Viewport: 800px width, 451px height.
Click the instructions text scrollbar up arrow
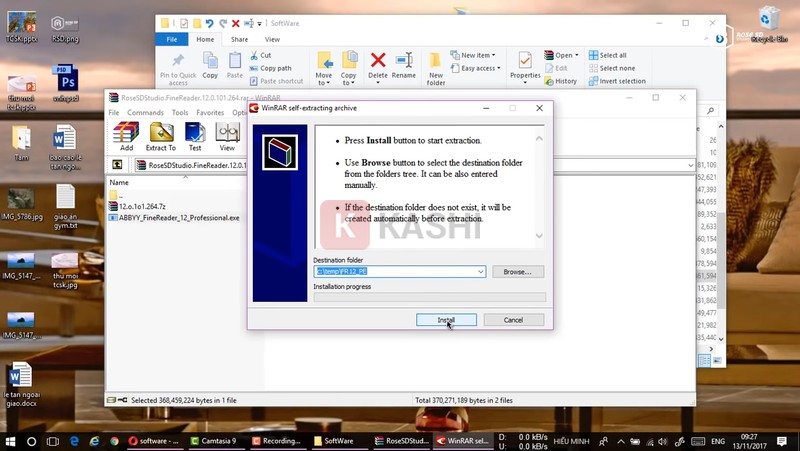point(539,138)
